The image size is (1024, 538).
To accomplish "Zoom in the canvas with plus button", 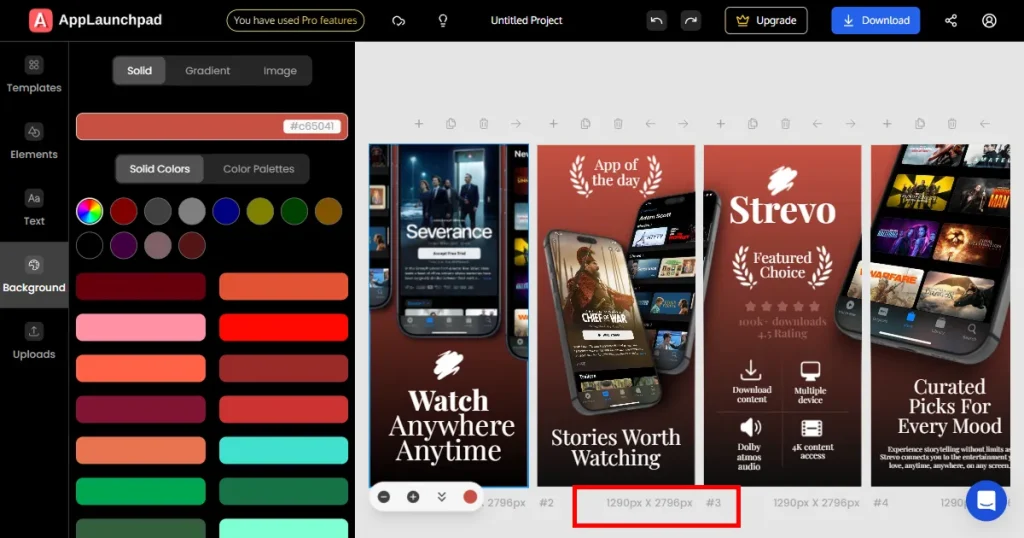I will click(x=413, y=497).
